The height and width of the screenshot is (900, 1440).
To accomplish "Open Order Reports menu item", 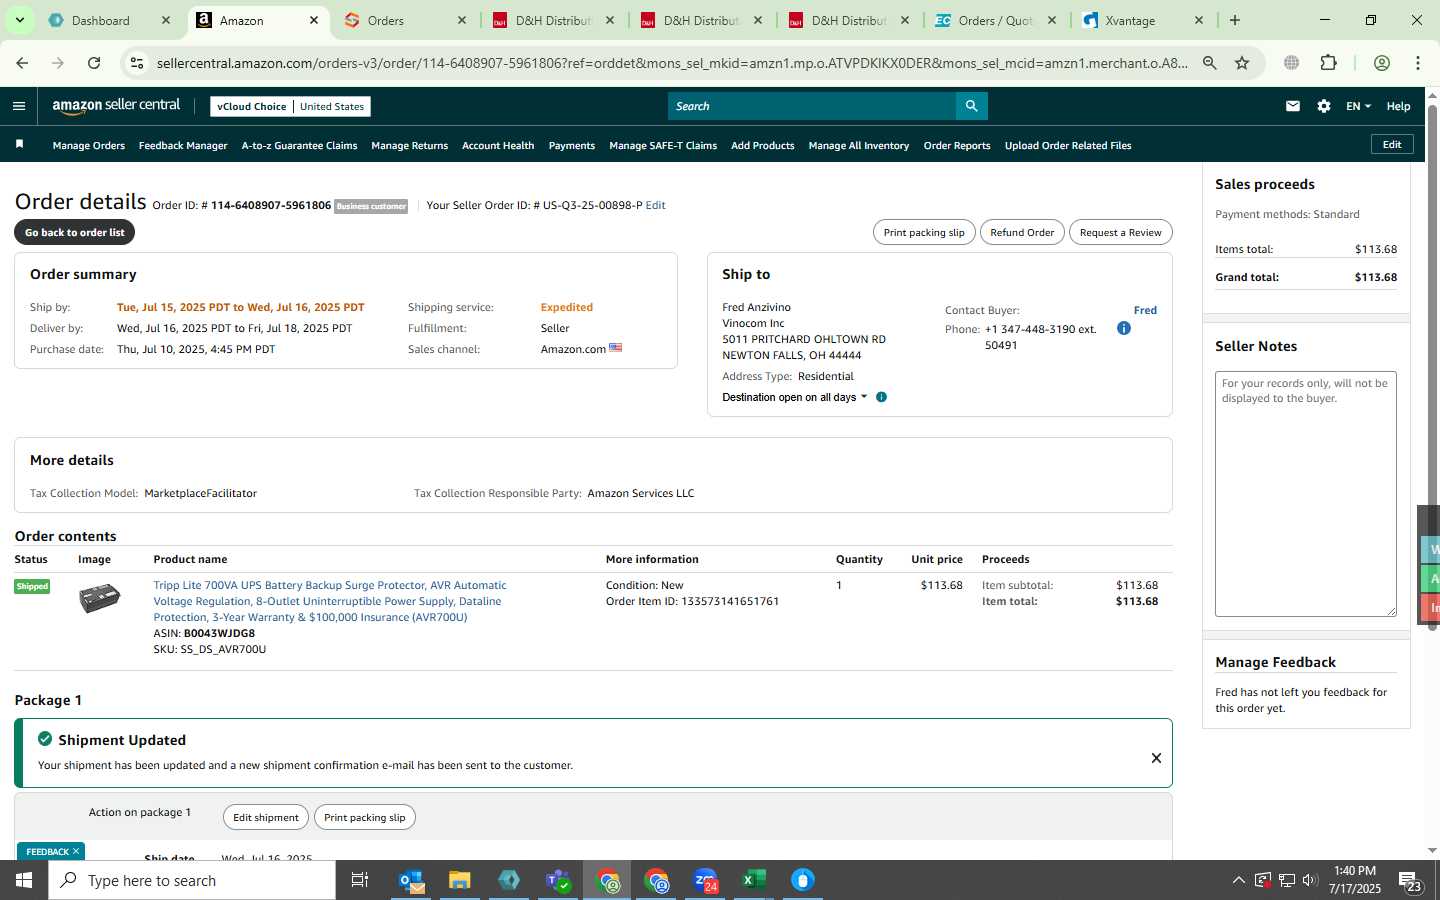I will [957, 145].
